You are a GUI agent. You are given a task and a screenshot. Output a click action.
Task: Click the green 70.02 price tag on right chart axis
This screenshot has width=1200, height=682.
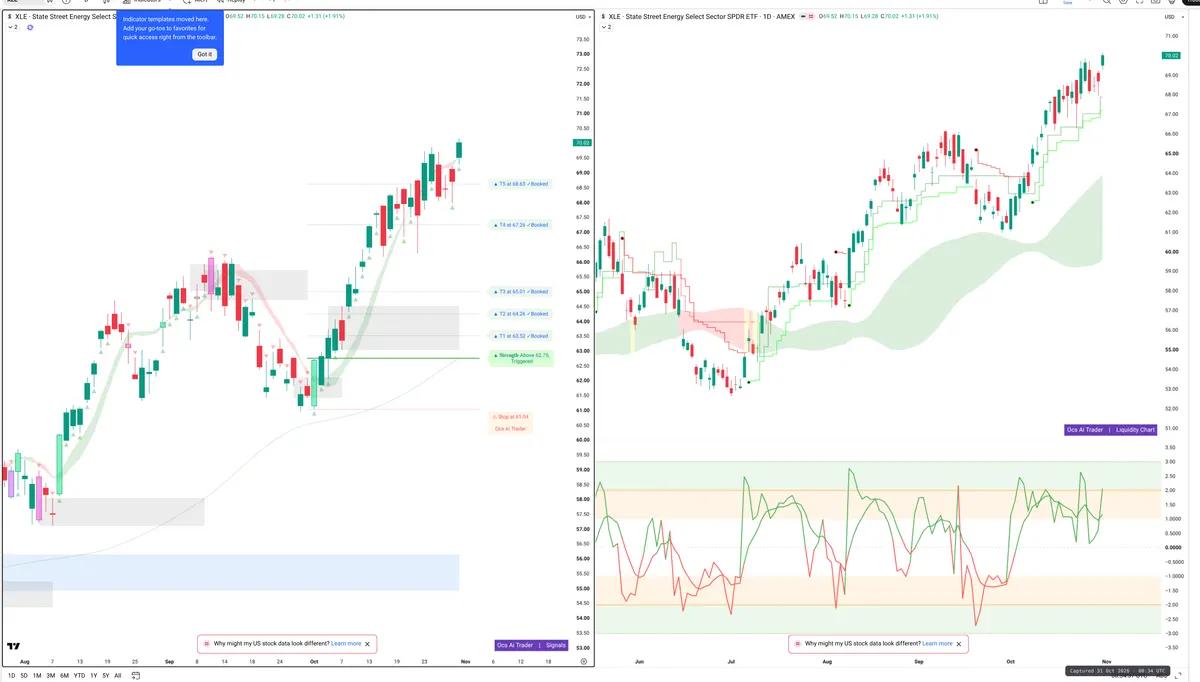[1172, 56]
